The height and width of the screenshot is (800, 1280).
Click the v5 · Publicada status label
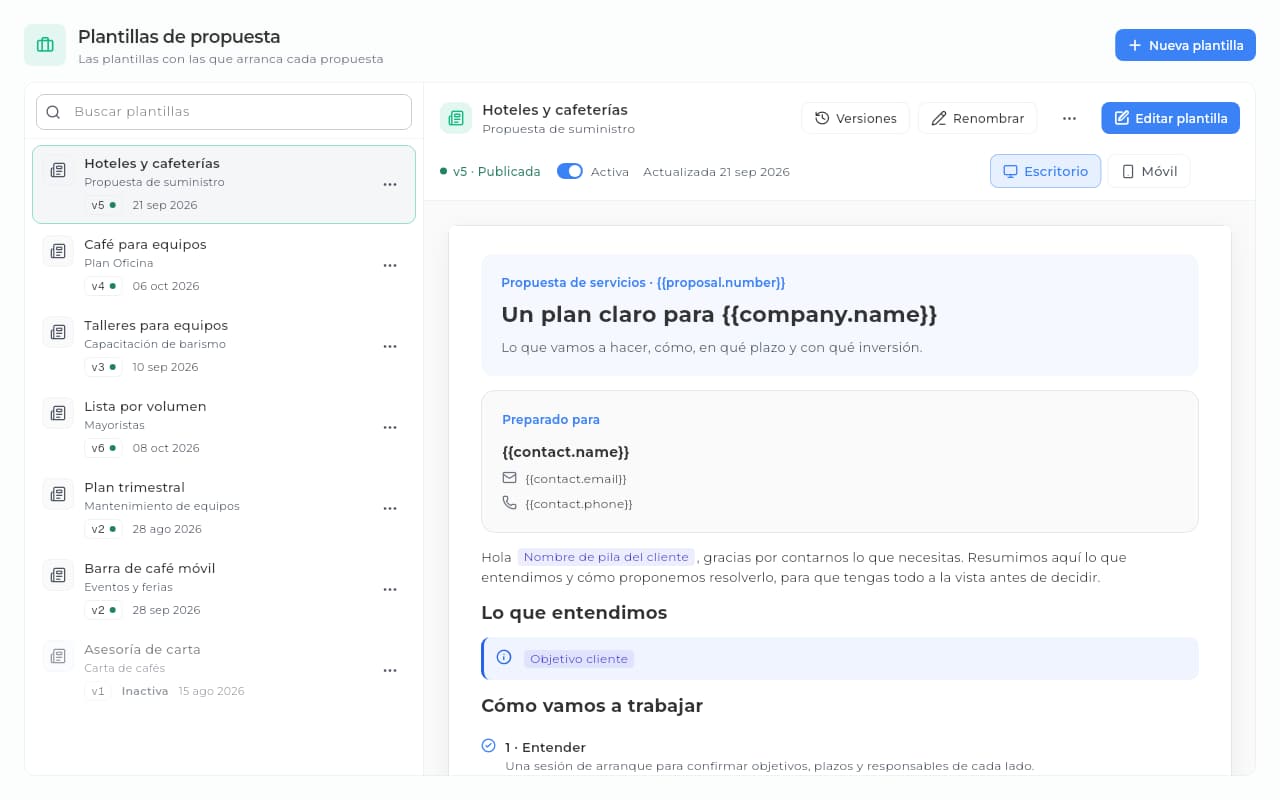click(490, 171)
